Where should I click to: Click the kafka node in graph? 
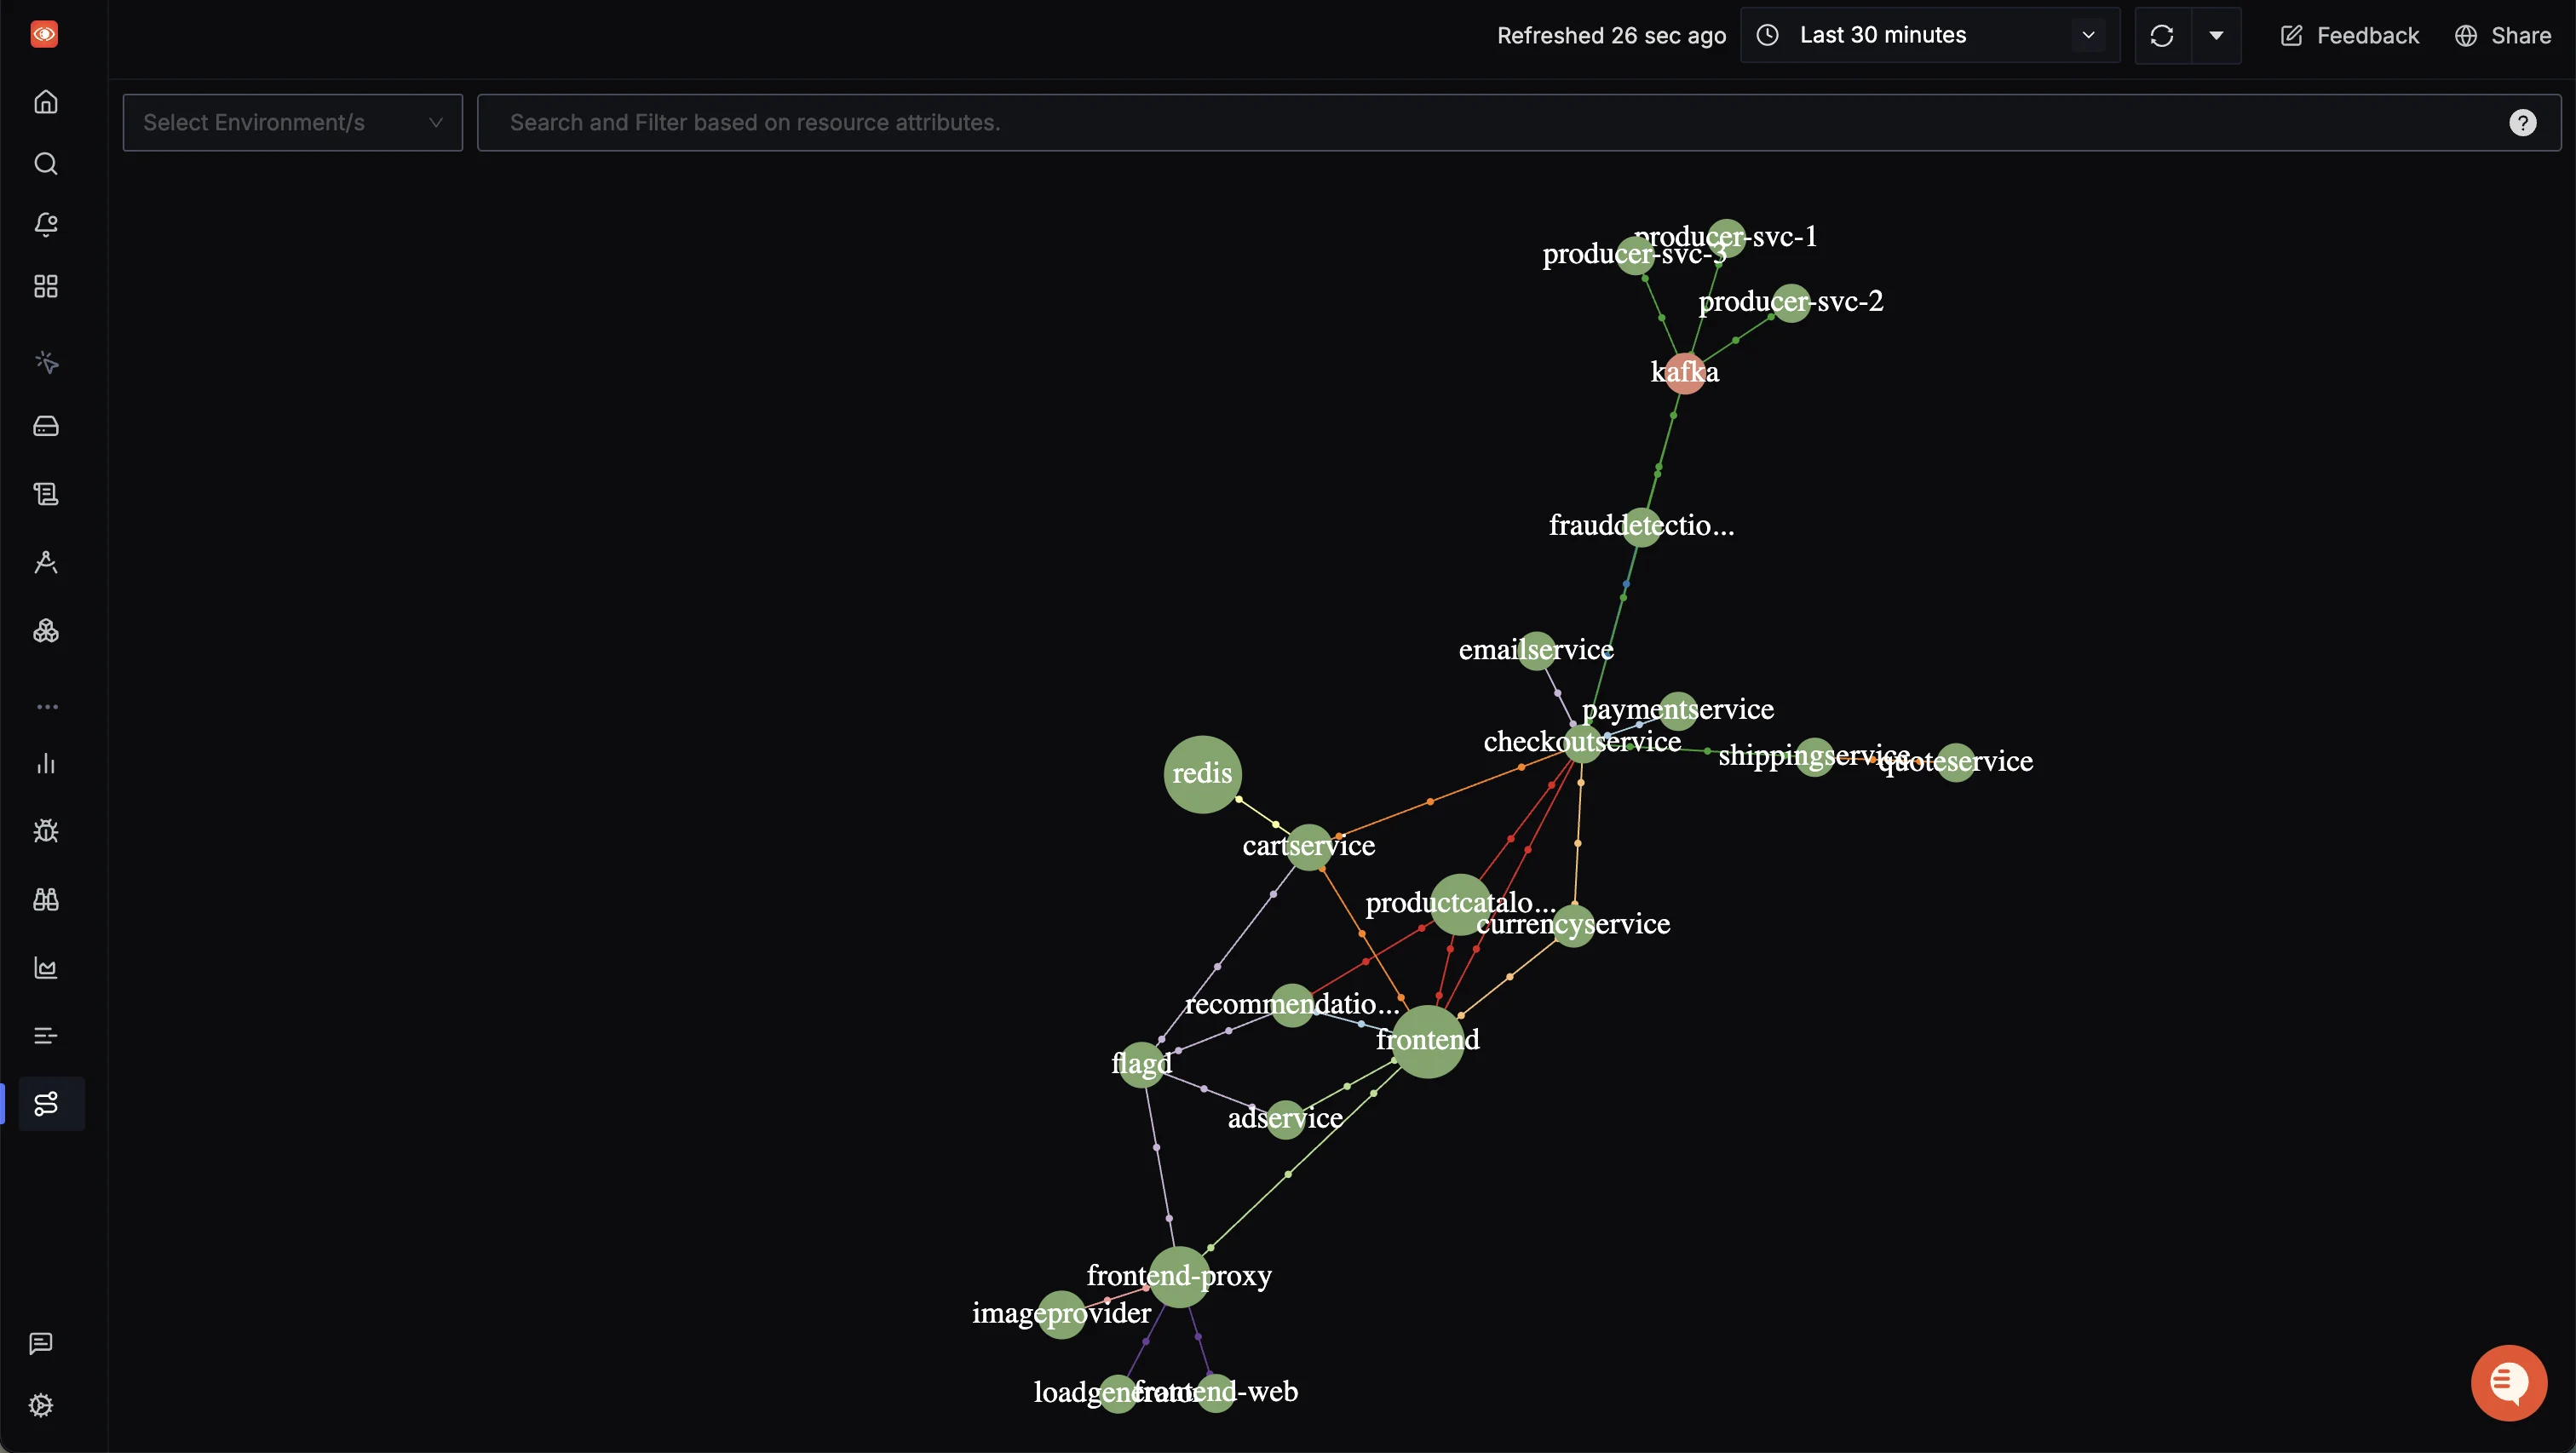(1685, 373)
